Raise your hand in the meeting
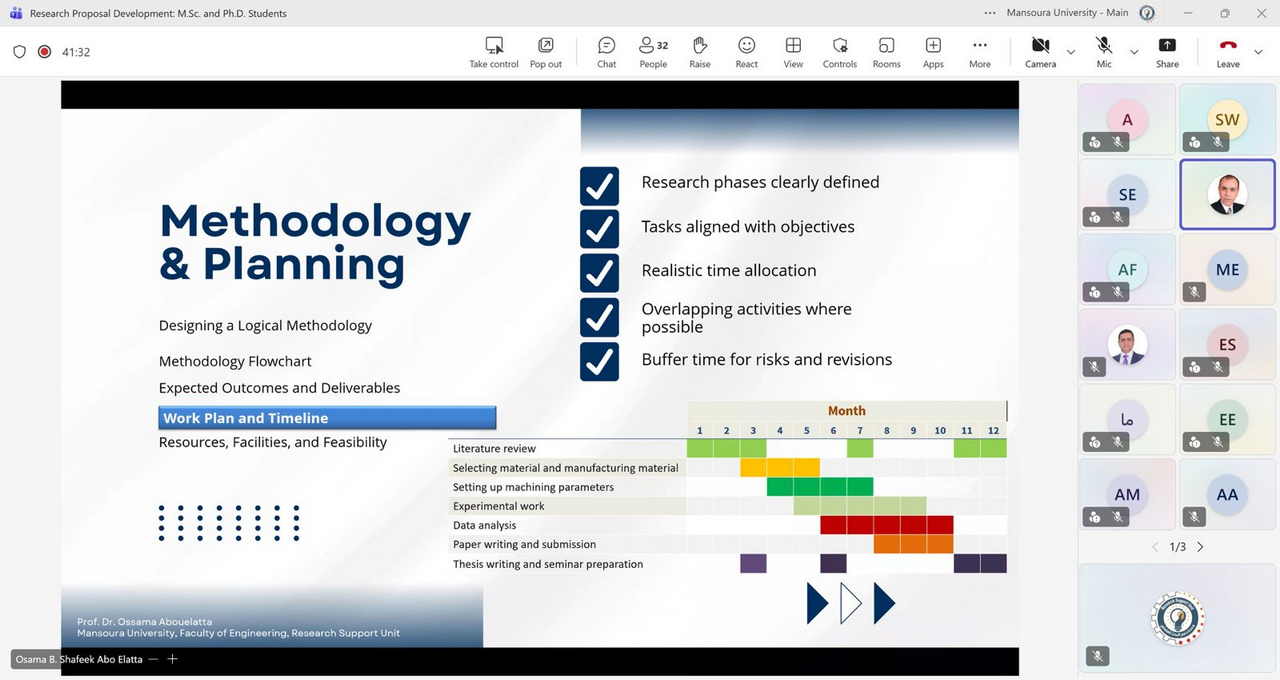This screenshot has height=680, width=1280. point(700,52)
